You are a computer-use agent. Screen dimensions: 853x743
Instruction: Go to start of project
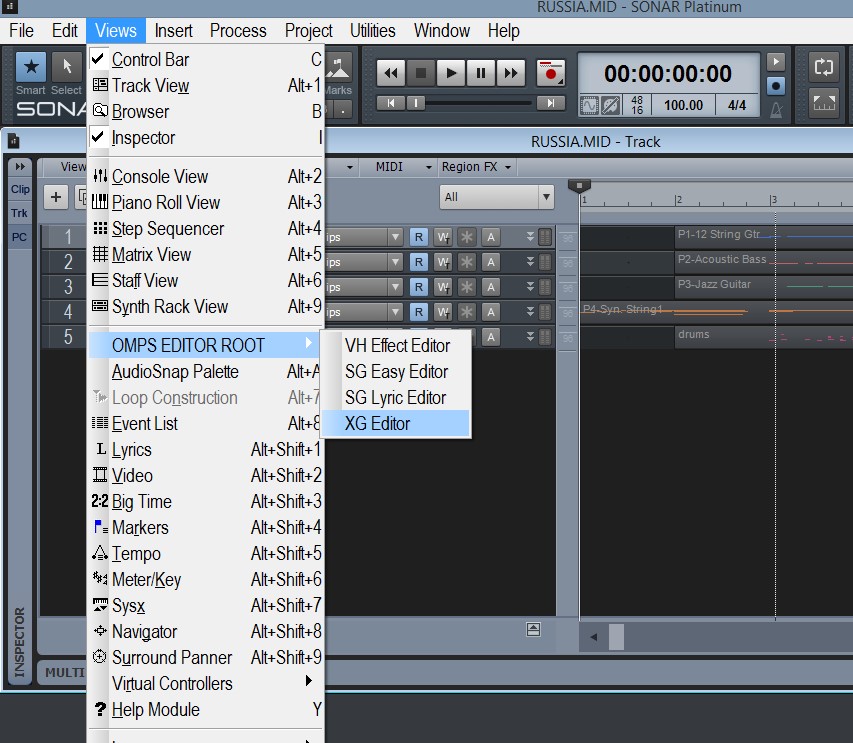pyautogui.click(x=391, y=103)
